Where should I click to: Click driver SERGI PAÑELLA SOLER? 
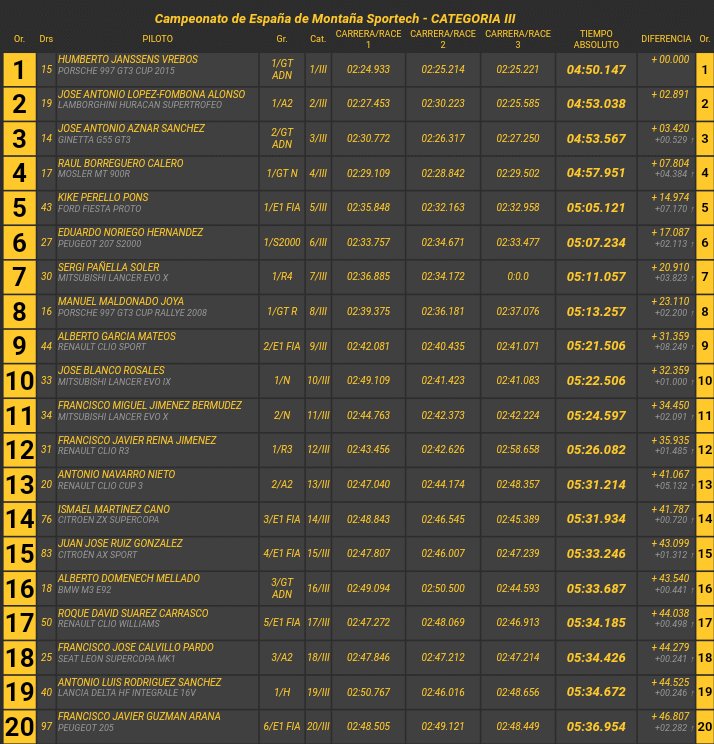[109, 267]
